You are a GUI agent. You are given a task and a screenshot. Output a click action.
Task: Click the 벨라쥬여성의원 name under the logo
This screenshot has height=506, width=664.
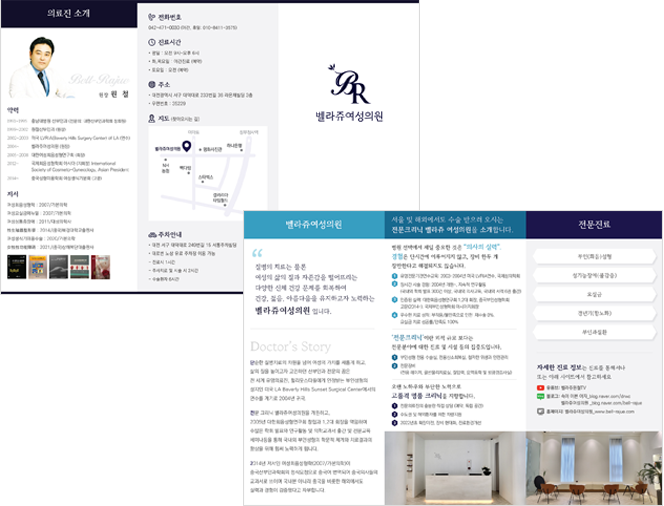coord(349,116)
